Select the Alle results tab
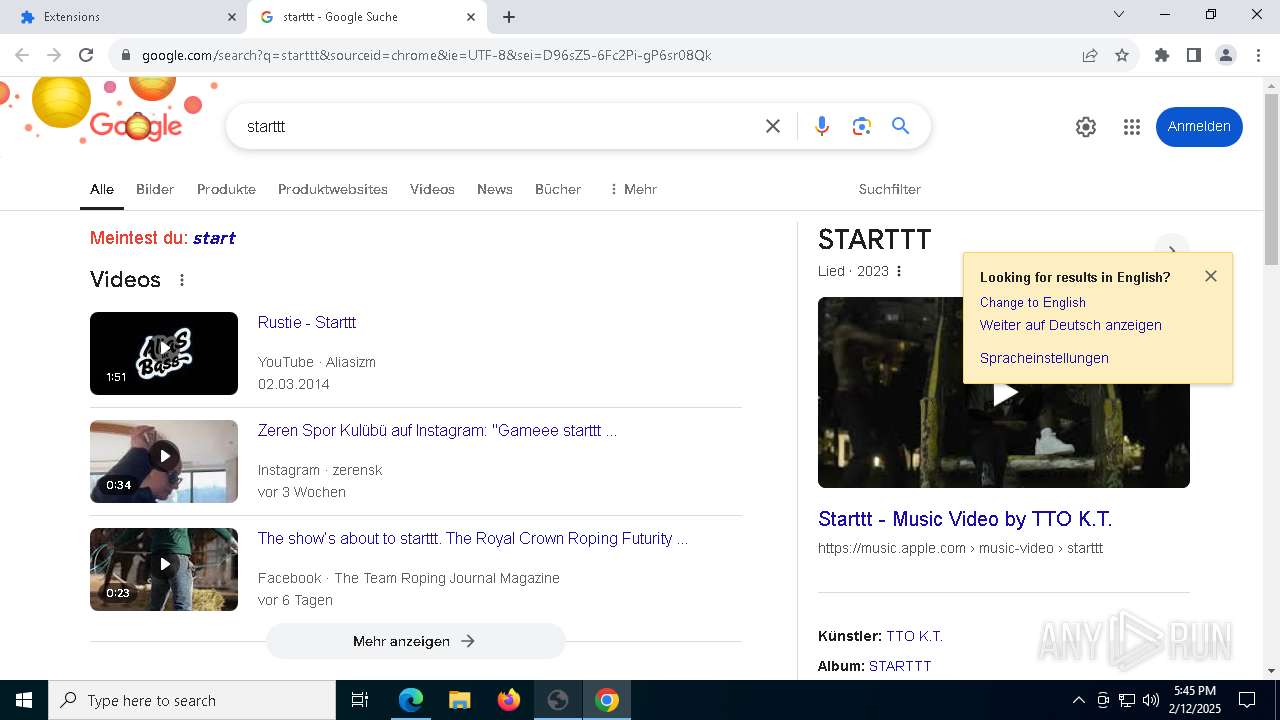1280x720 pixels. tap(102, 189)
